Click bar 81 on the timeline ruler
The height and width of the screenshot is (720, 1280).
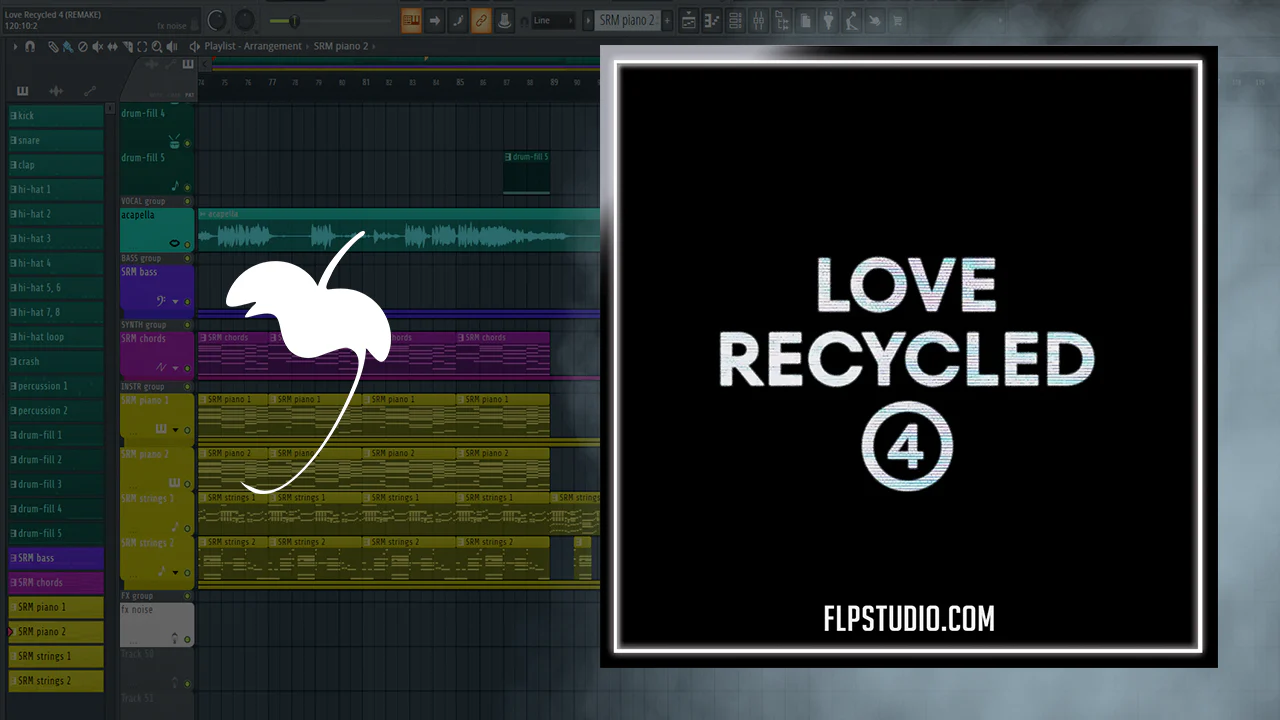(366, 82)
